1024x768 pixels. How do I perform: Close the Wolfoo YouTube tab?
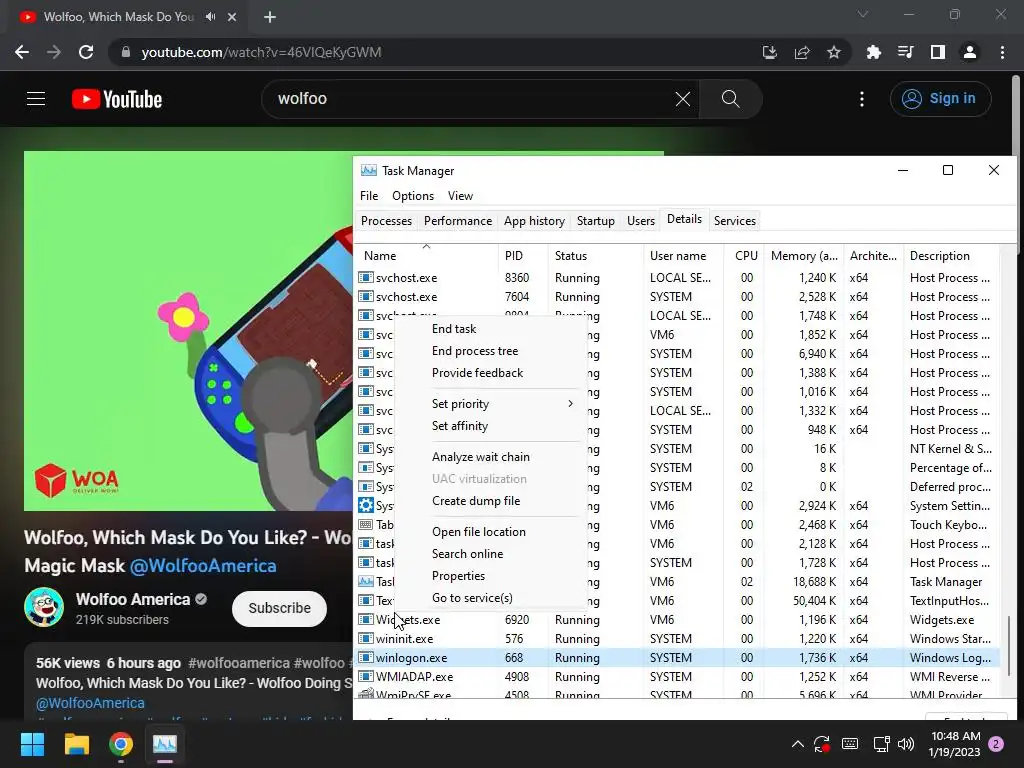point(232,17)
